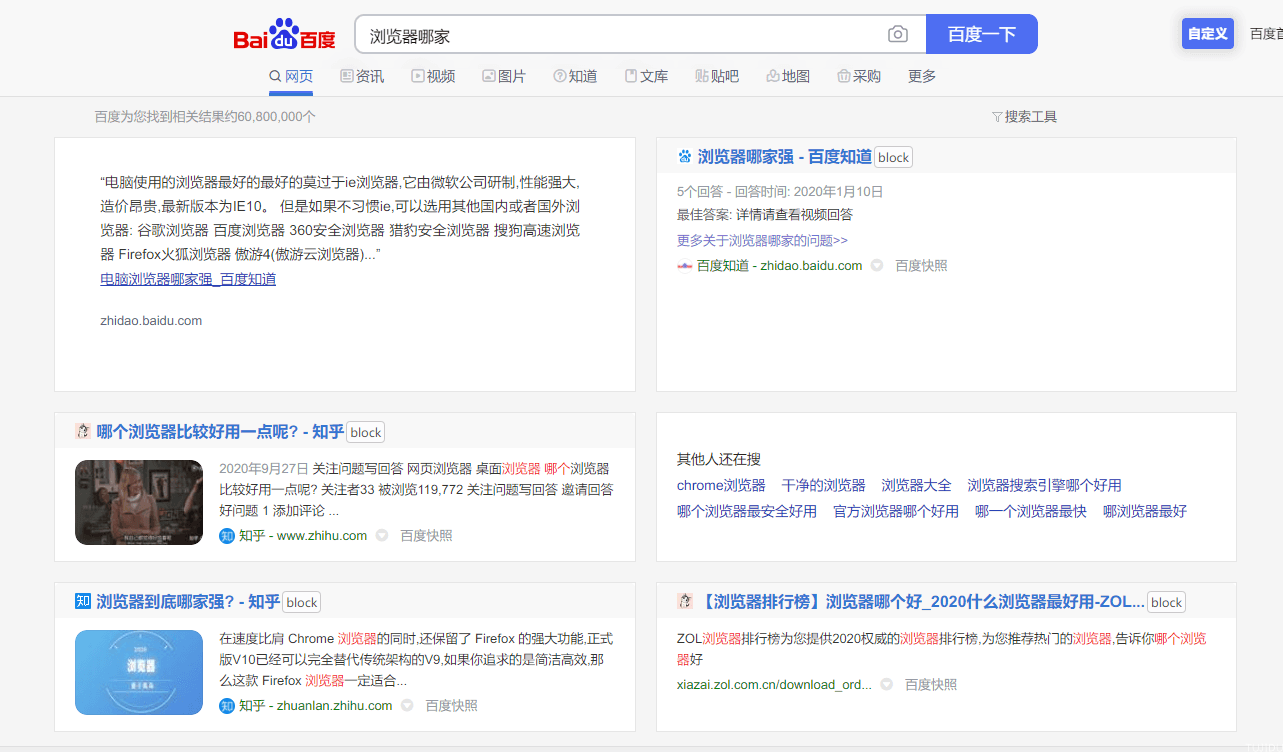Click the Zhihu favicon on the result
Viewport: 1283px width, 752px height.
[226, 535]
